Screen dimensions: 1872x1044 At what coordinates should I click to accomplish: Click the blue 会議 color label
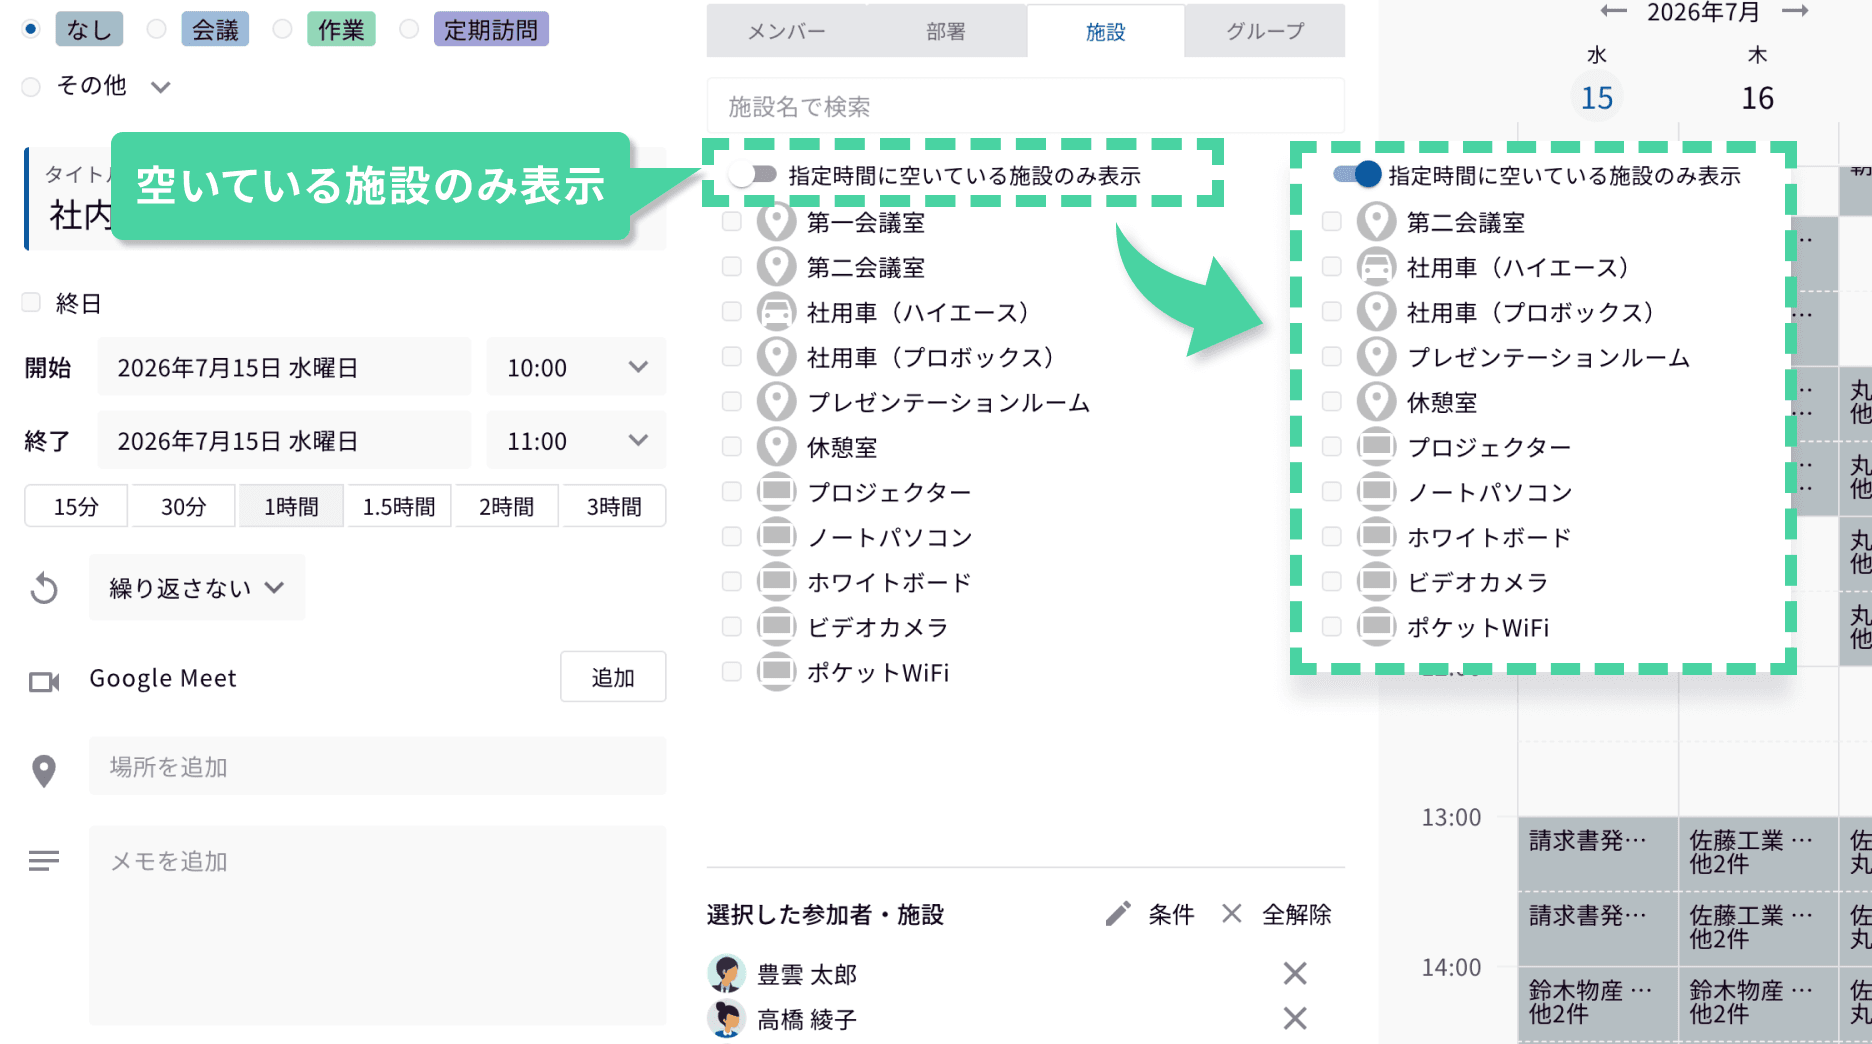[215, 29]
